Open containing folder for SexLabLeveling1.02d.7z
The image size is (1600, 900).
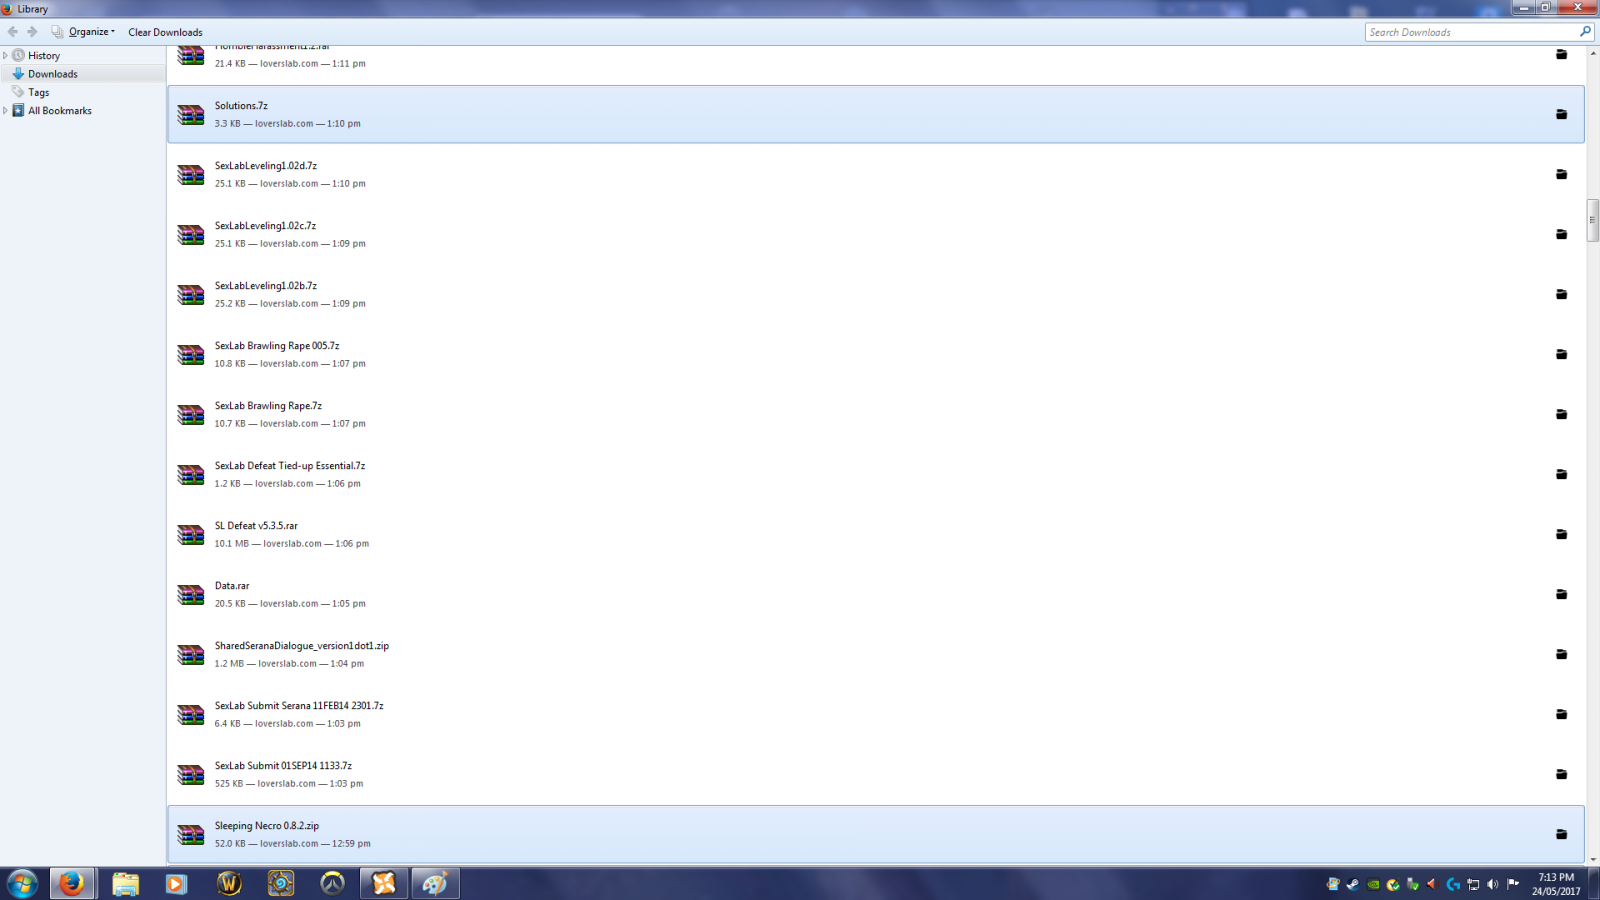click(x=1561, y=174)
